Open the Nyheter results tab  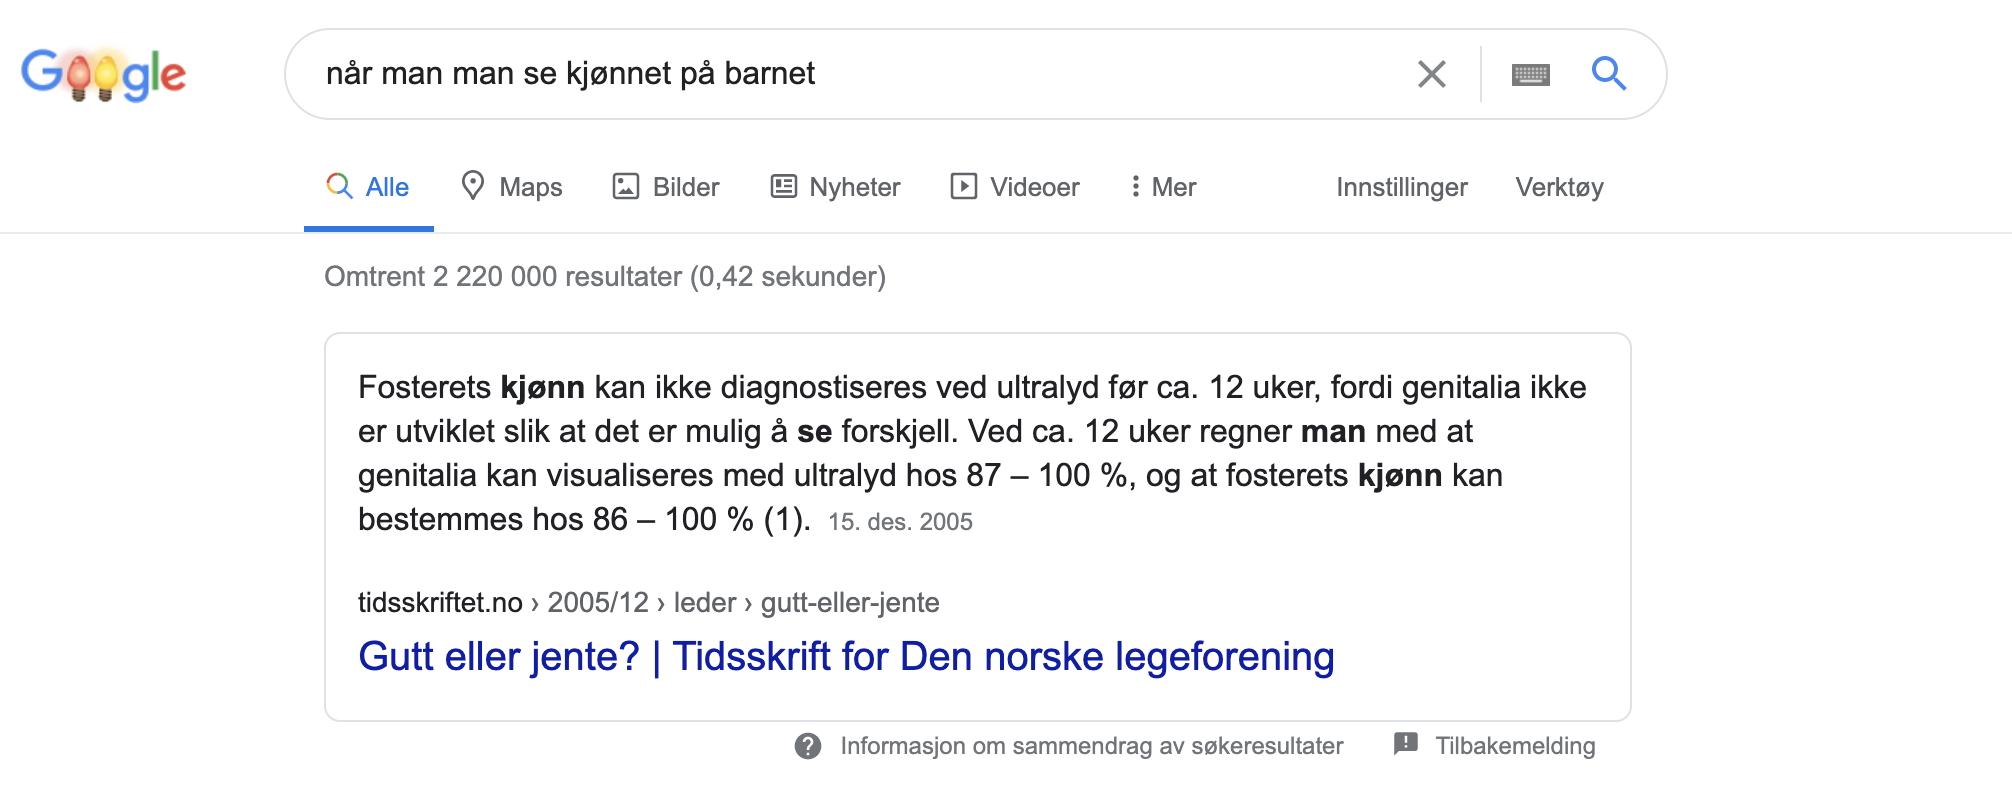[x=854, y=187]
